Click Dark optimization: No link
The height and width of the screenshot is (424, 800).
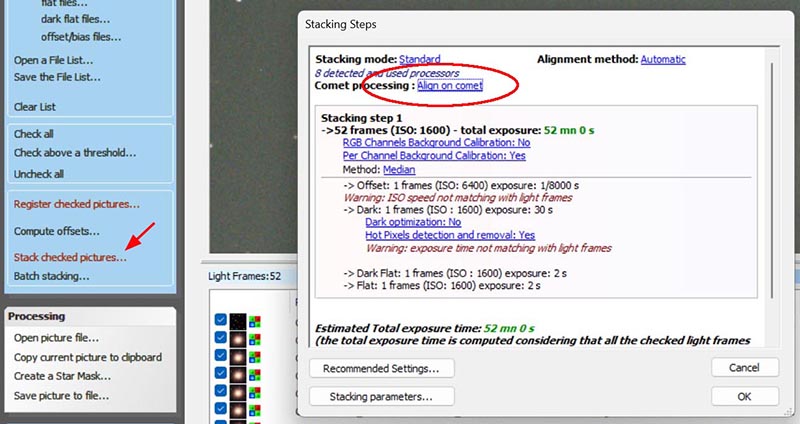pyautogui.click(x=413, y=222)
